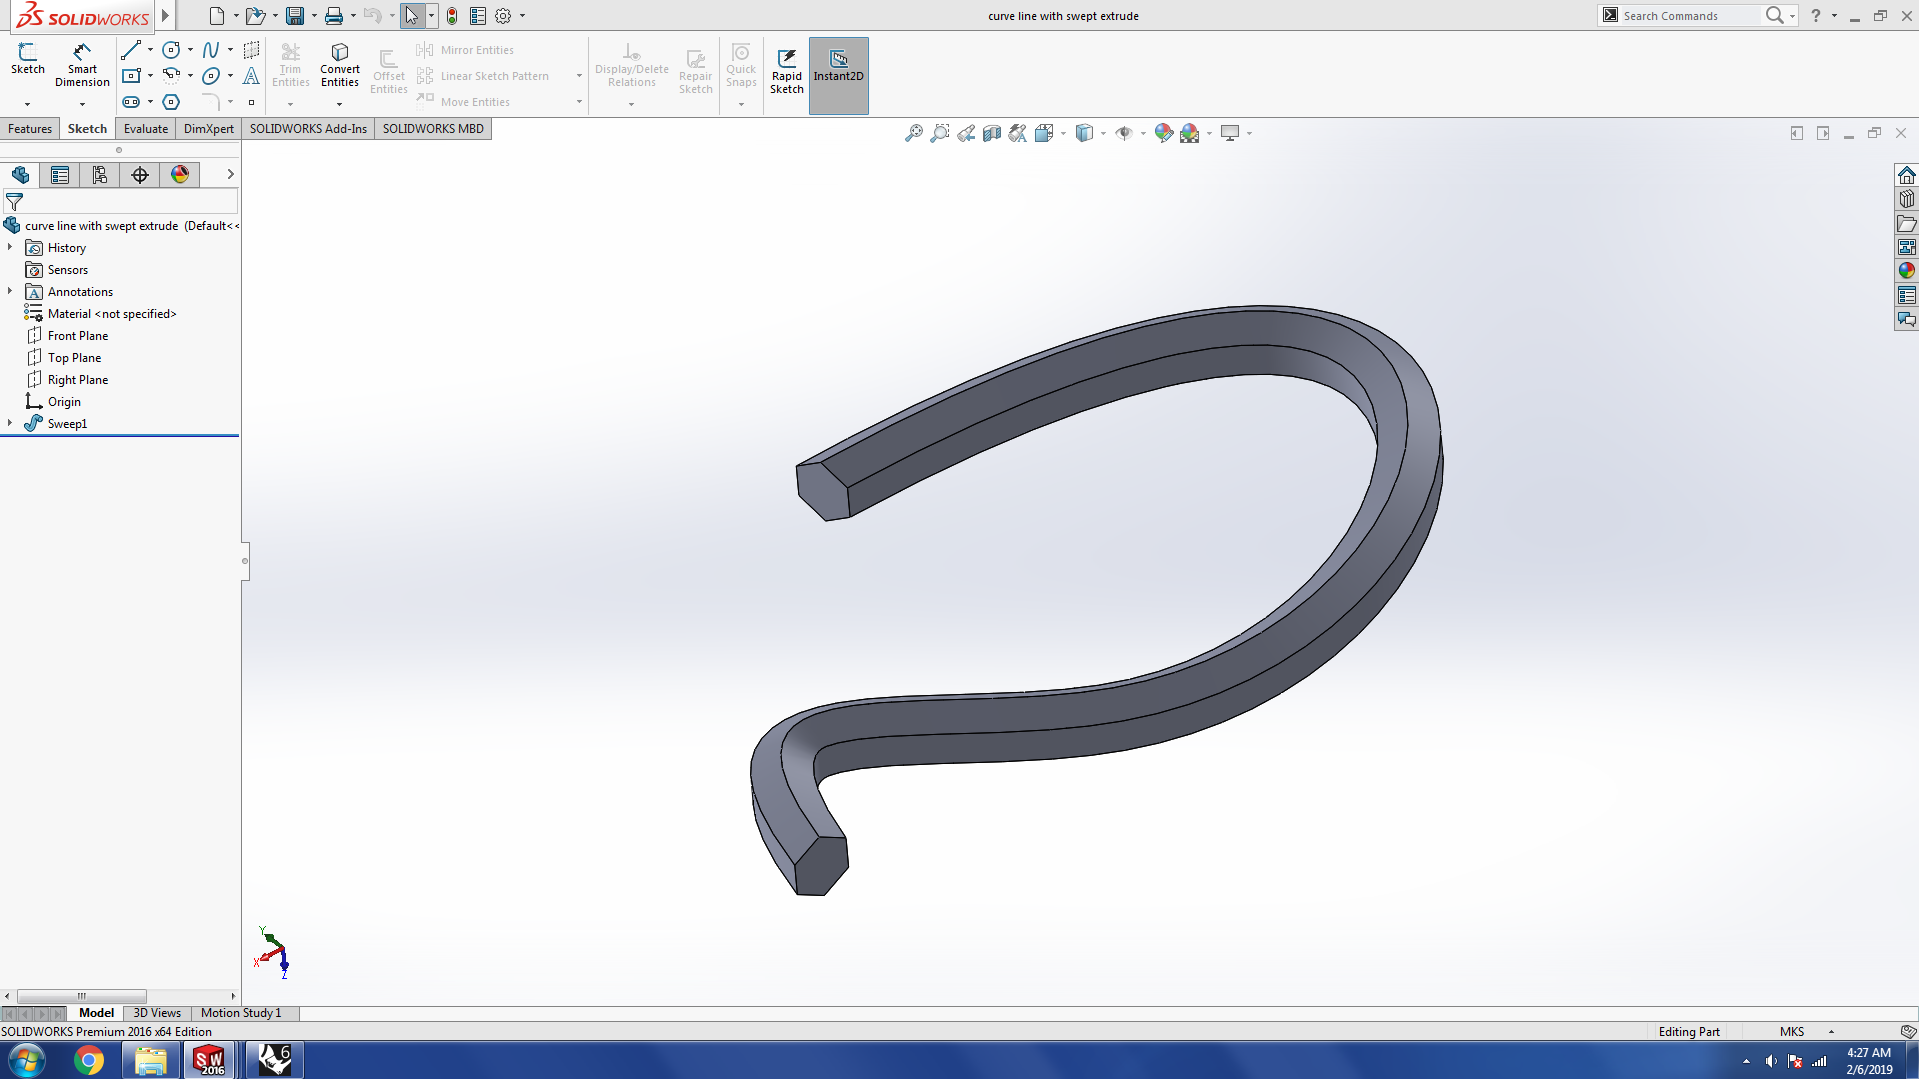Click the Zoom to Area icon
1919x1079 pixels.
coord(940,133)
